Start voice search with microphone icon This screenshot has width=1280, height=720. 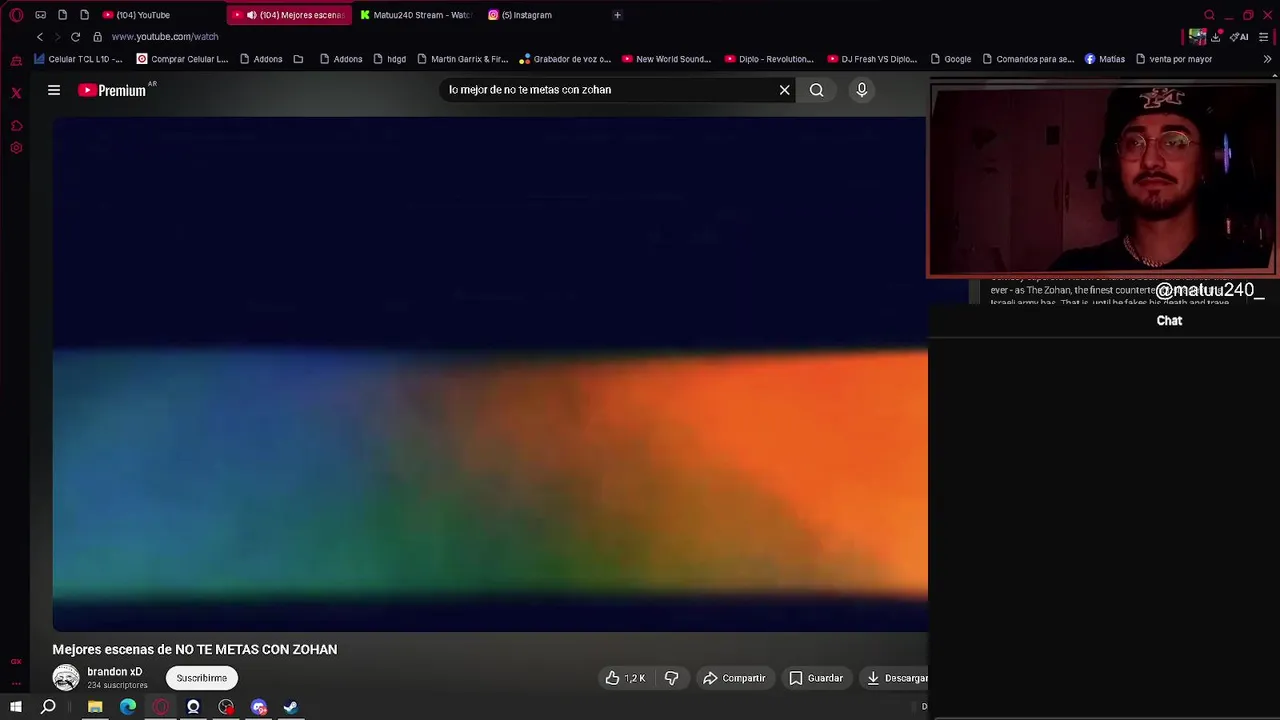pos(862,90)
